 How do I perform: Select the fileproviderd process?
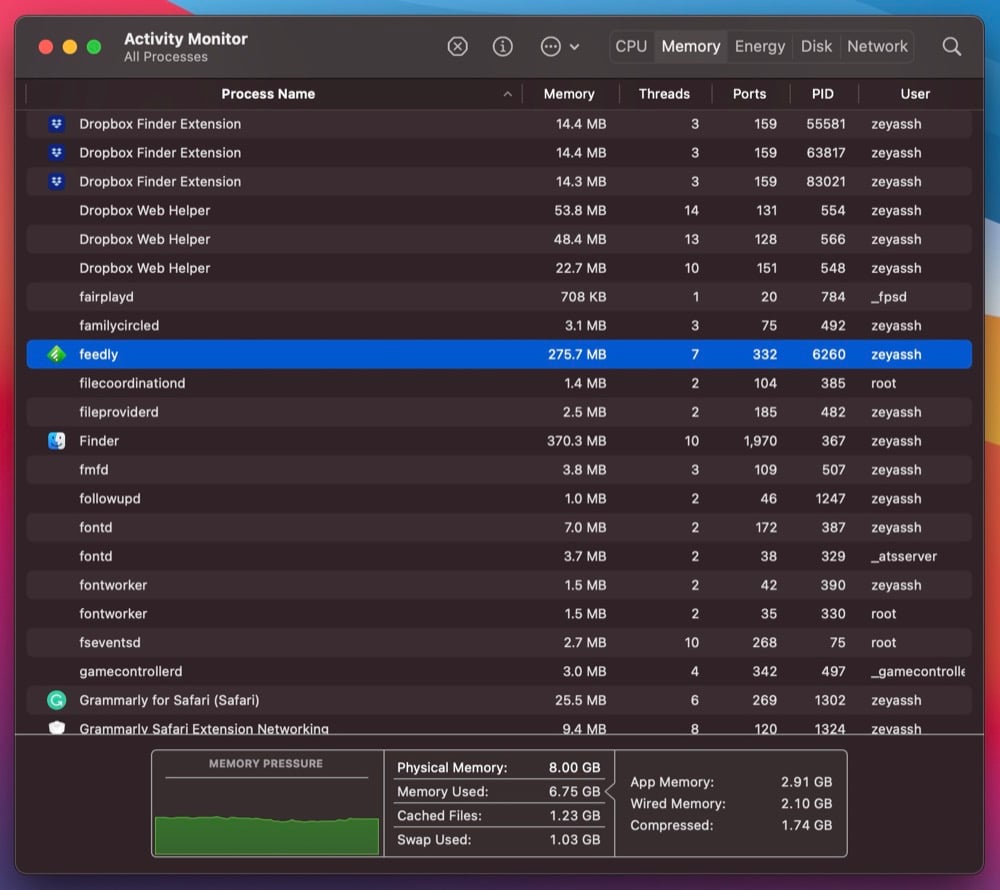click(x=499, y=412)
